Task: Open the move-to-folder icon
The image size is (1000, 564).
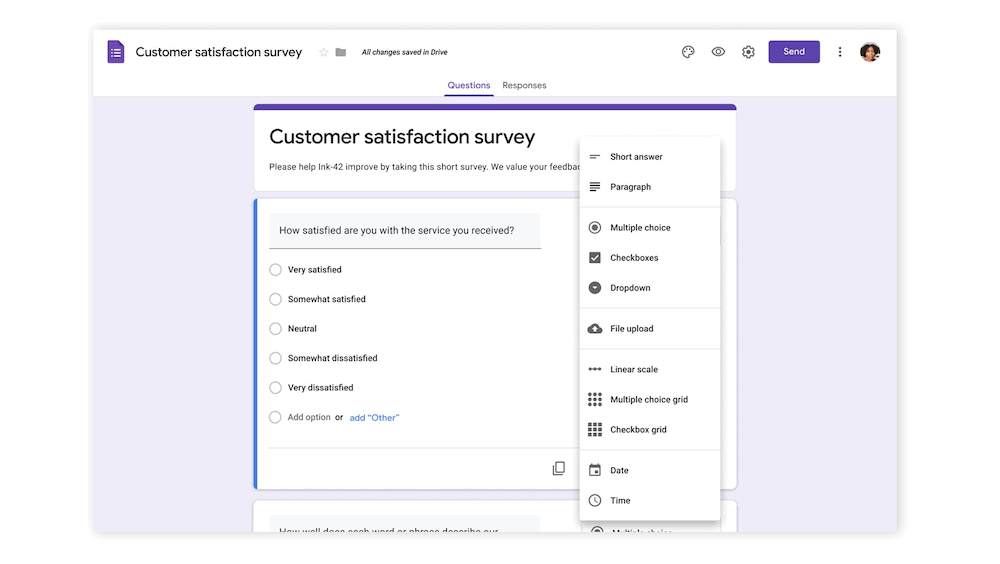Action: pyautogui.click(x=341, y=52)
